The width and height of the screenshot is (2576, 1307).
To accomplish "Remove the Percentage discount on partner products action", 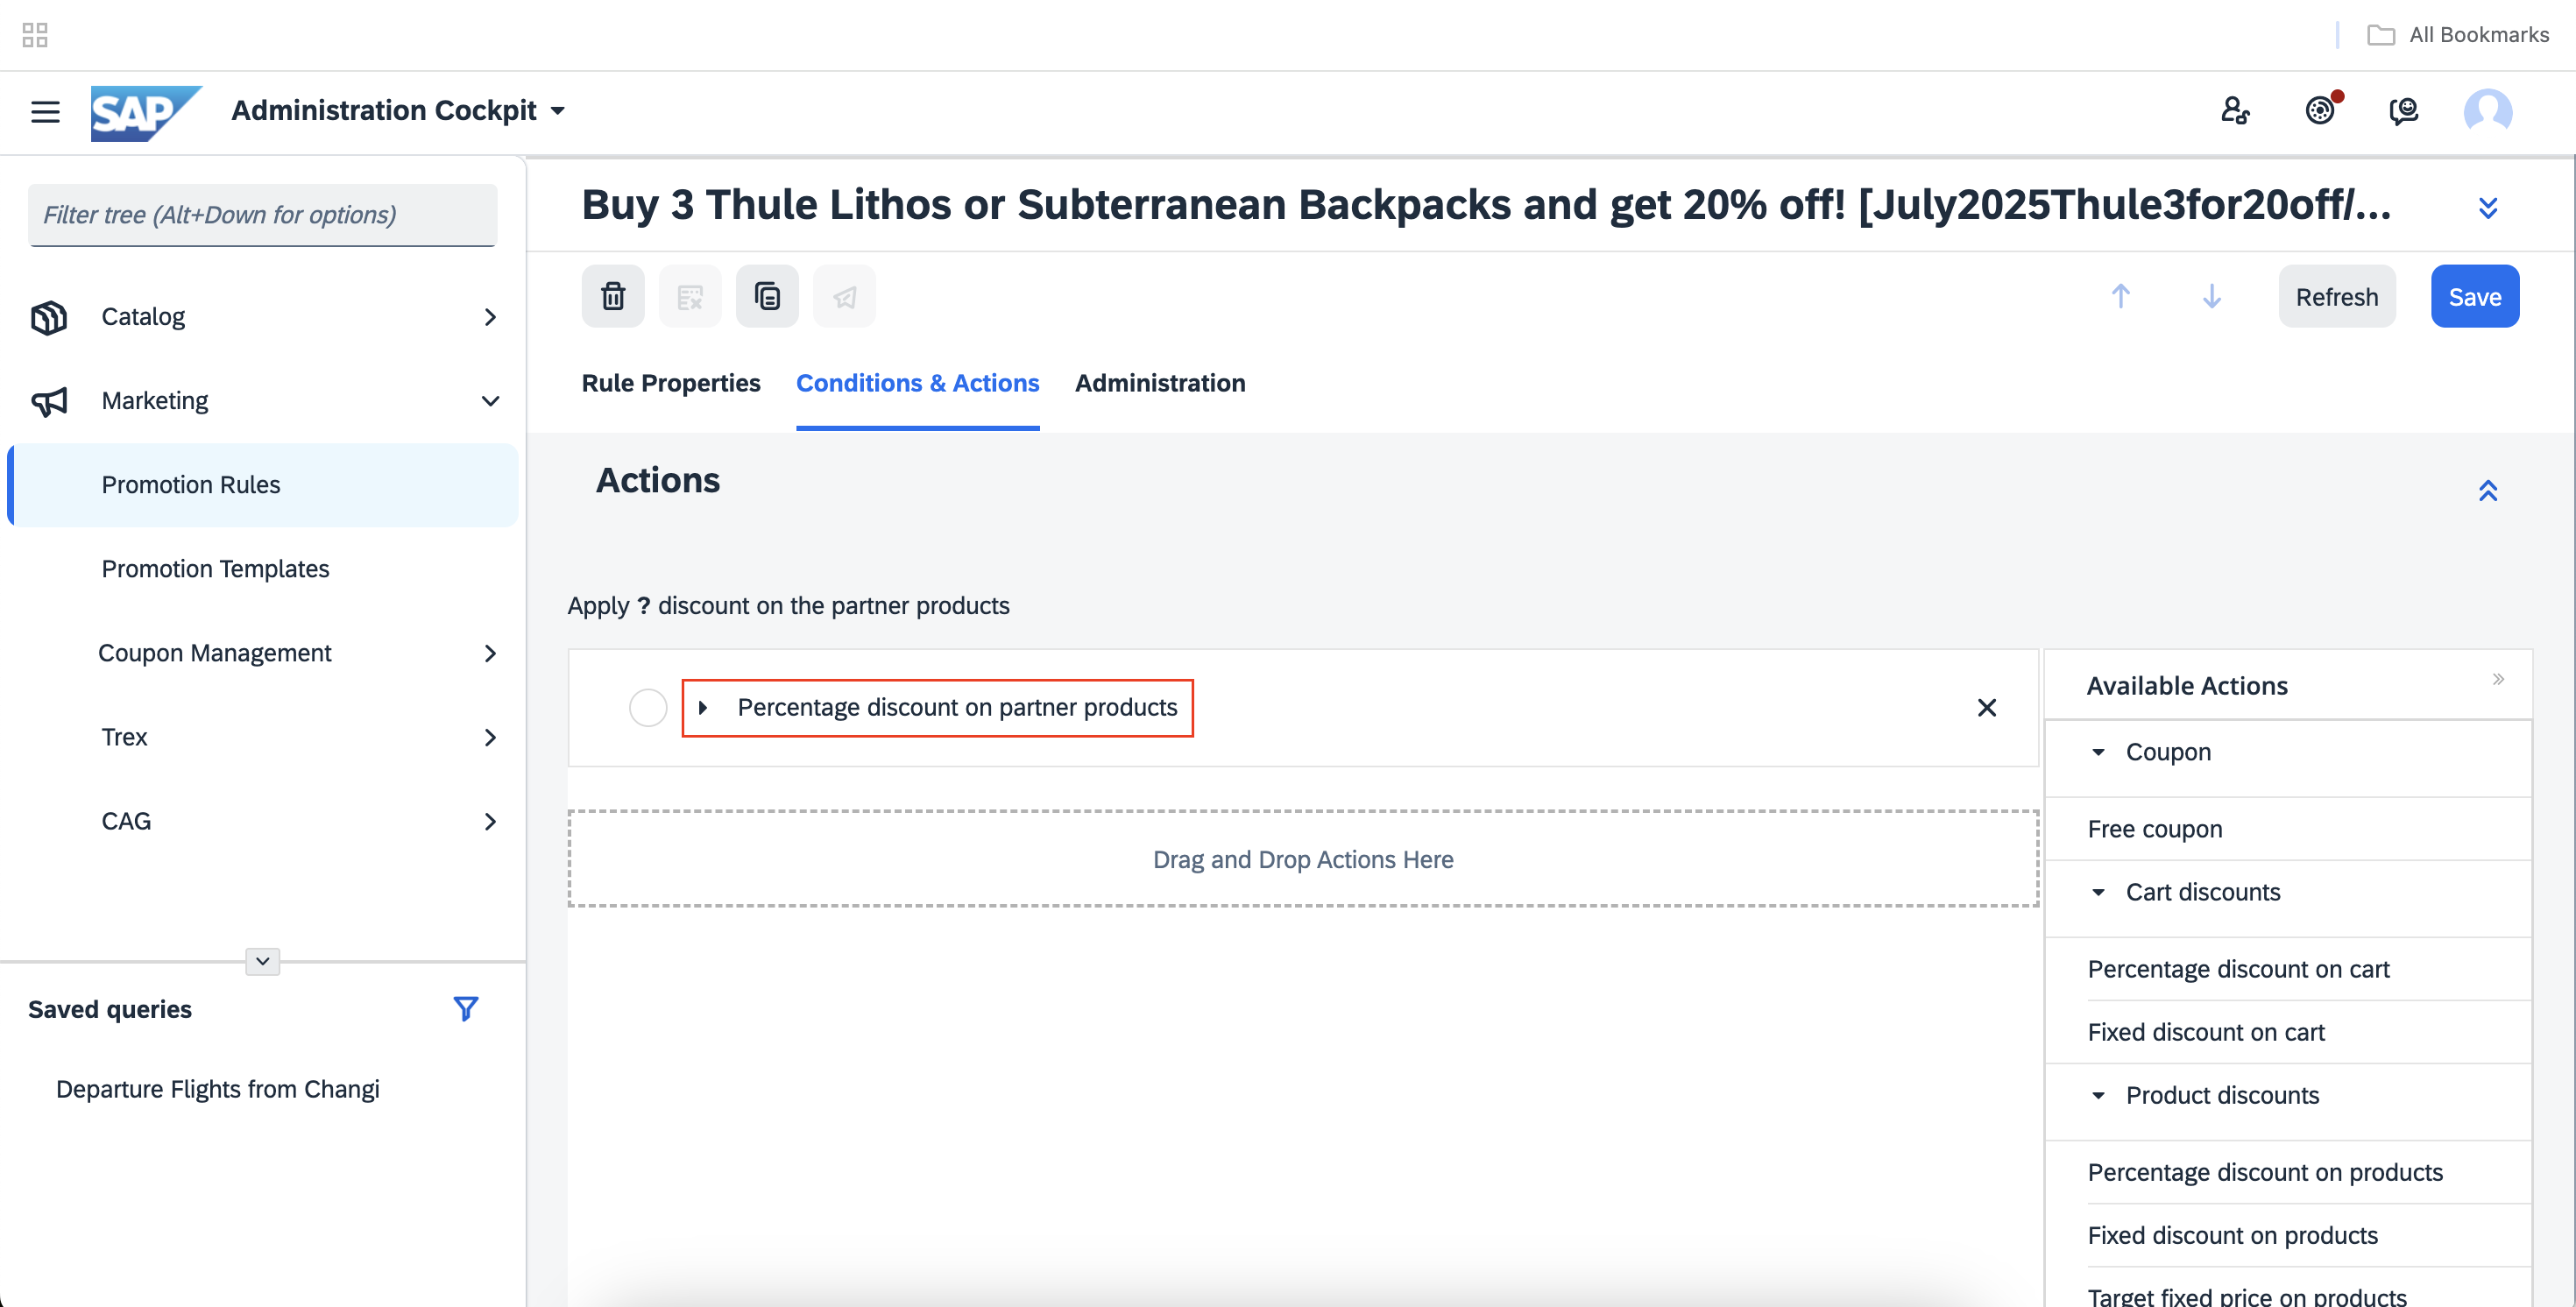I will point(1987,707).
